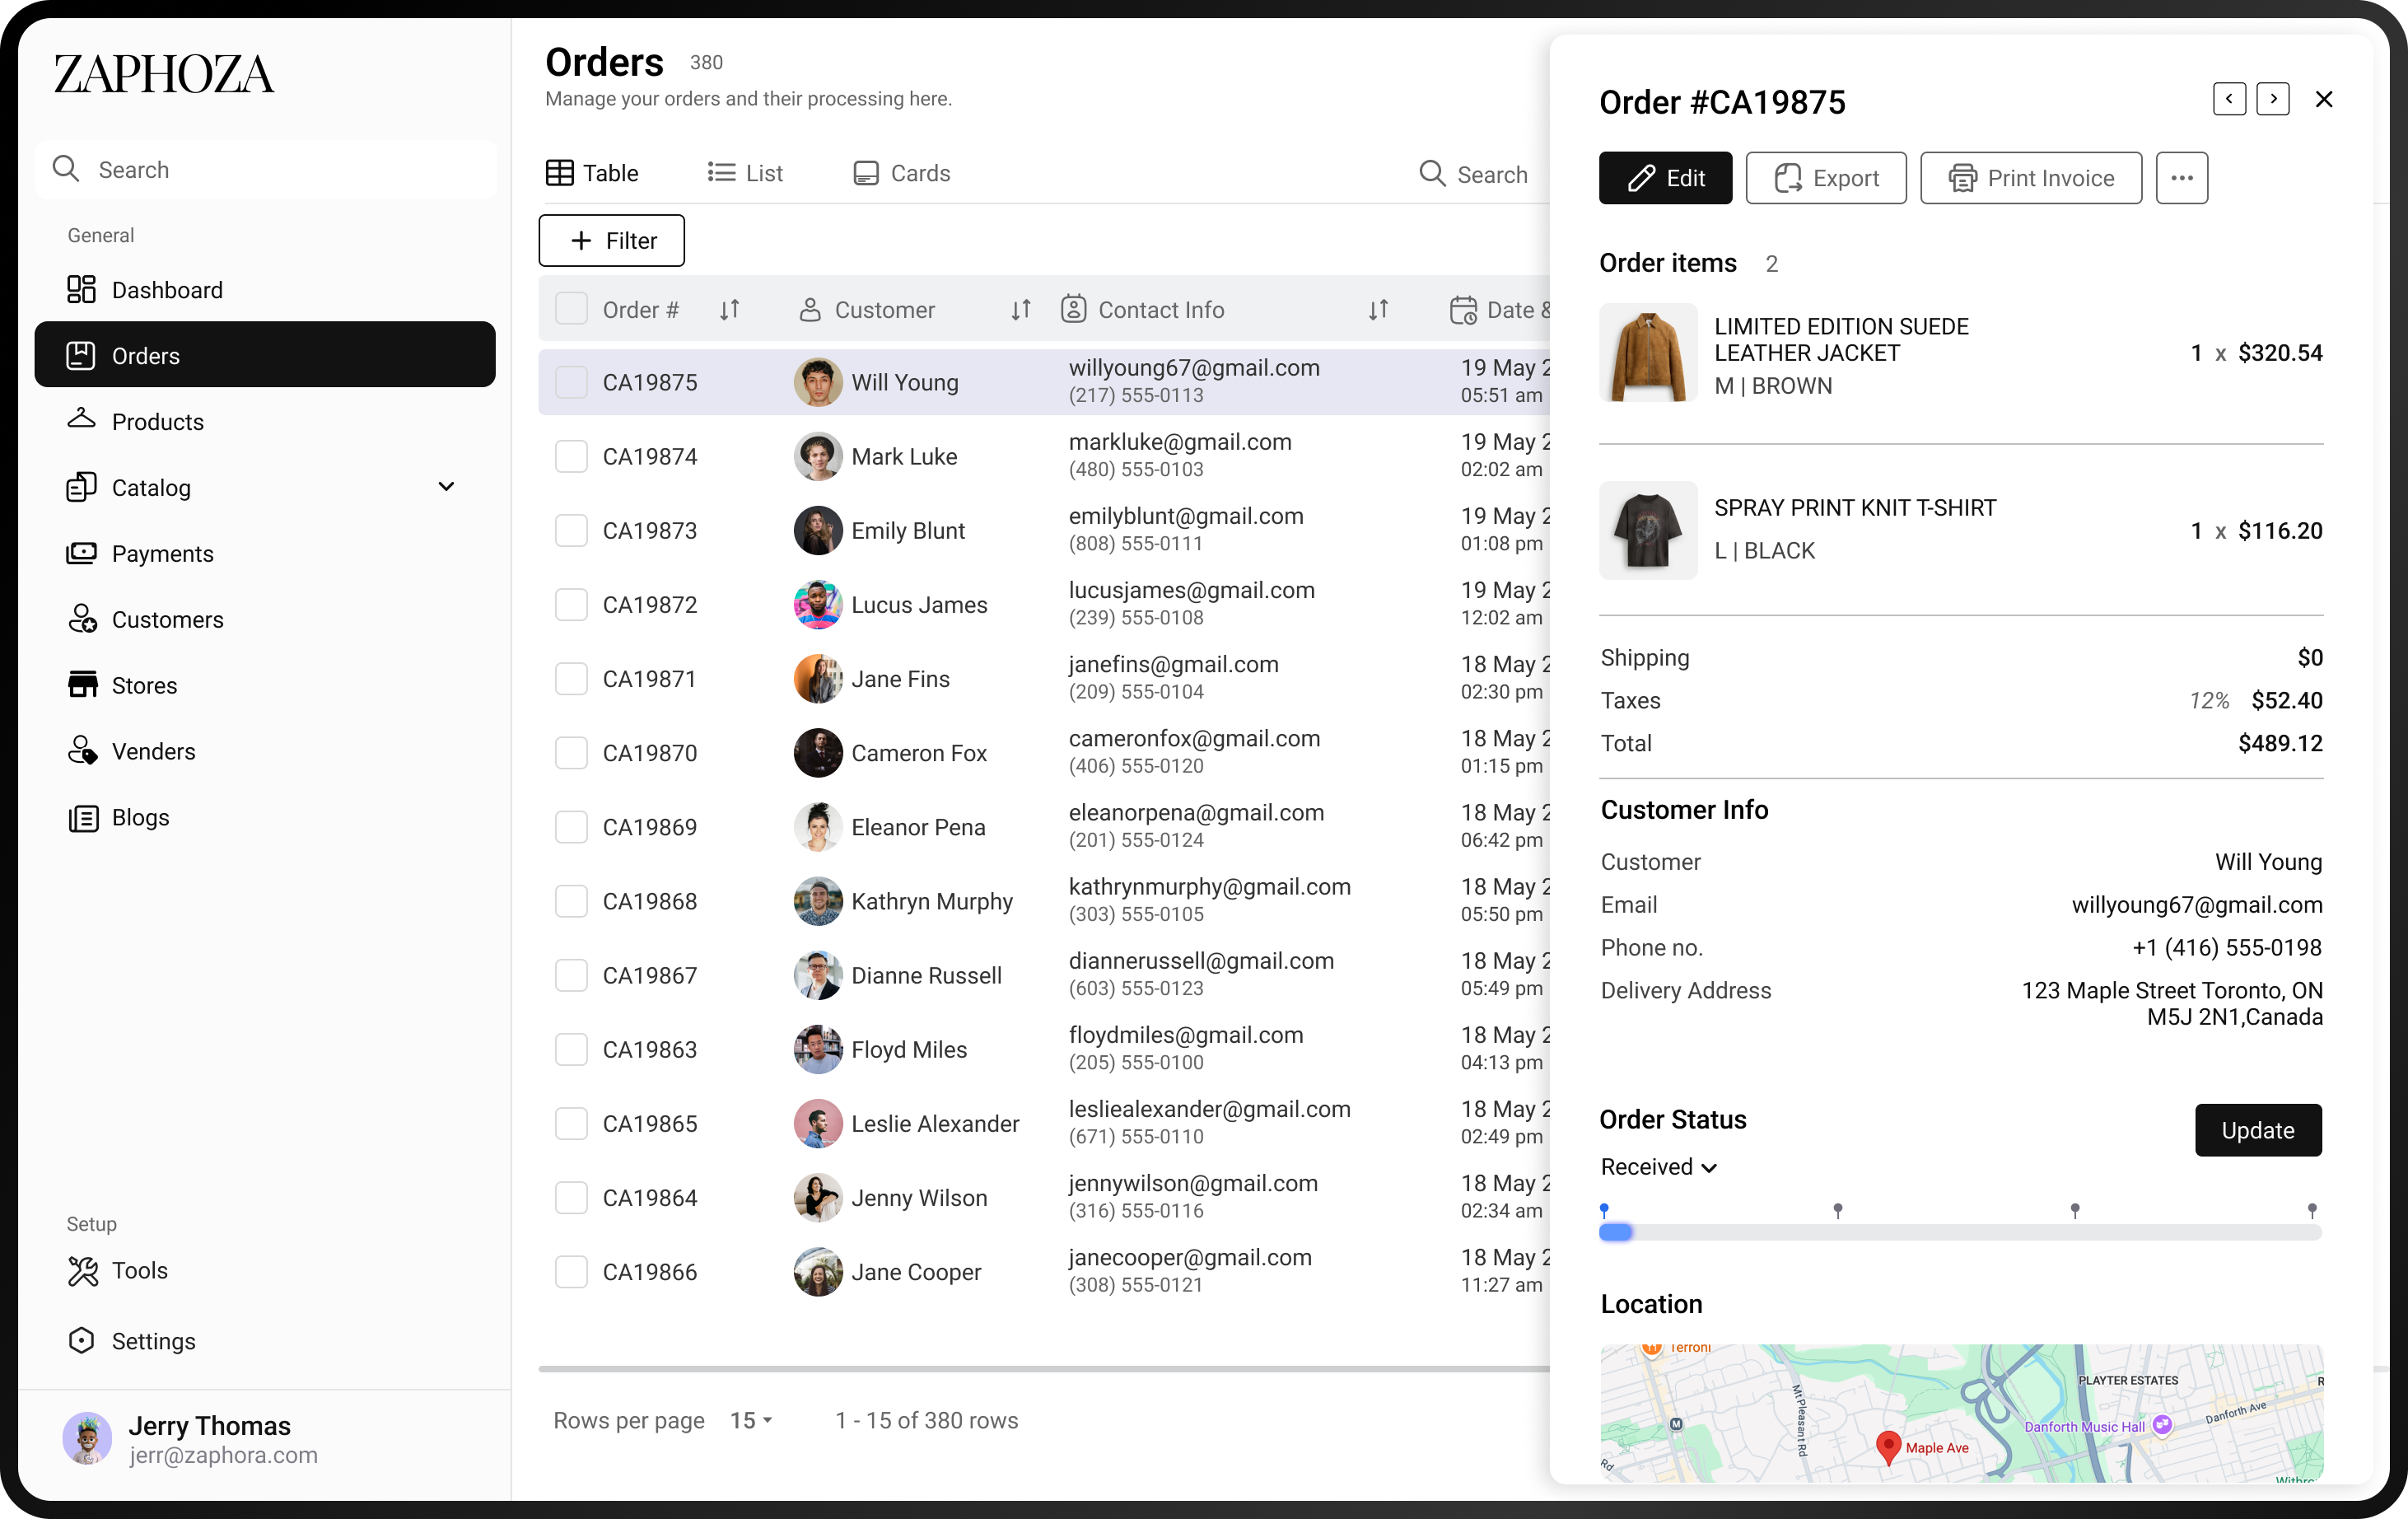Screen dimensions: 2408x1519
Task: Sort by Order # column arrows
Action: tap(729, 310)
